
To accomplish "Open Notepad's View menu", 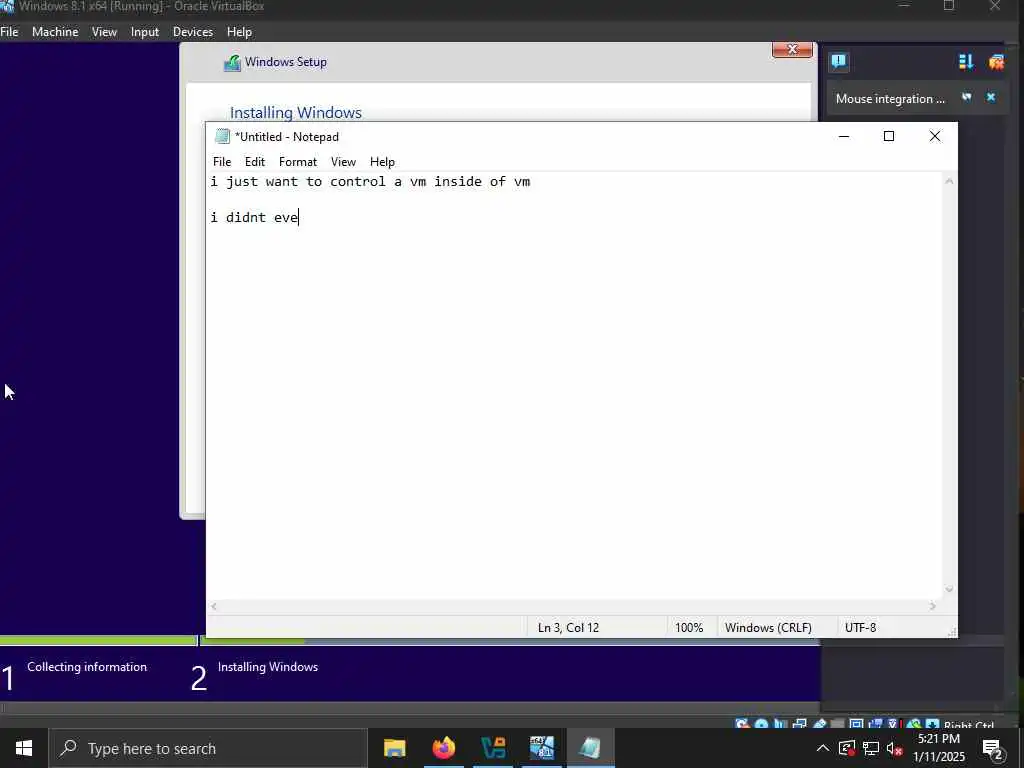I will pos(343,162).
